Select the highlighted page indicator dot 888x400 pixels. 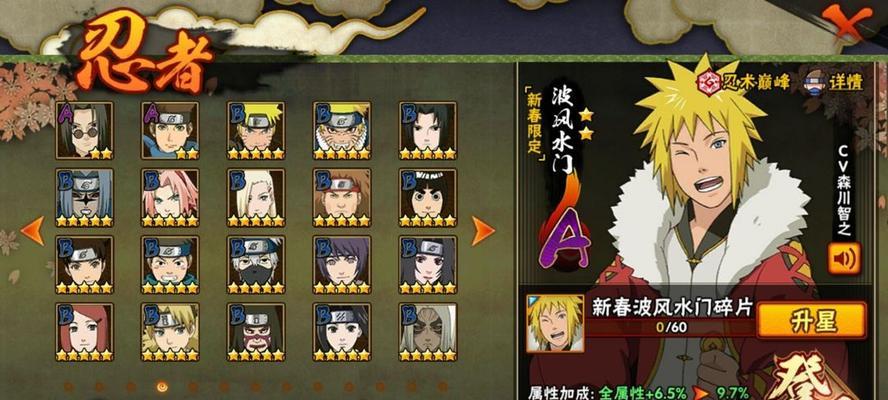point(162,387)
